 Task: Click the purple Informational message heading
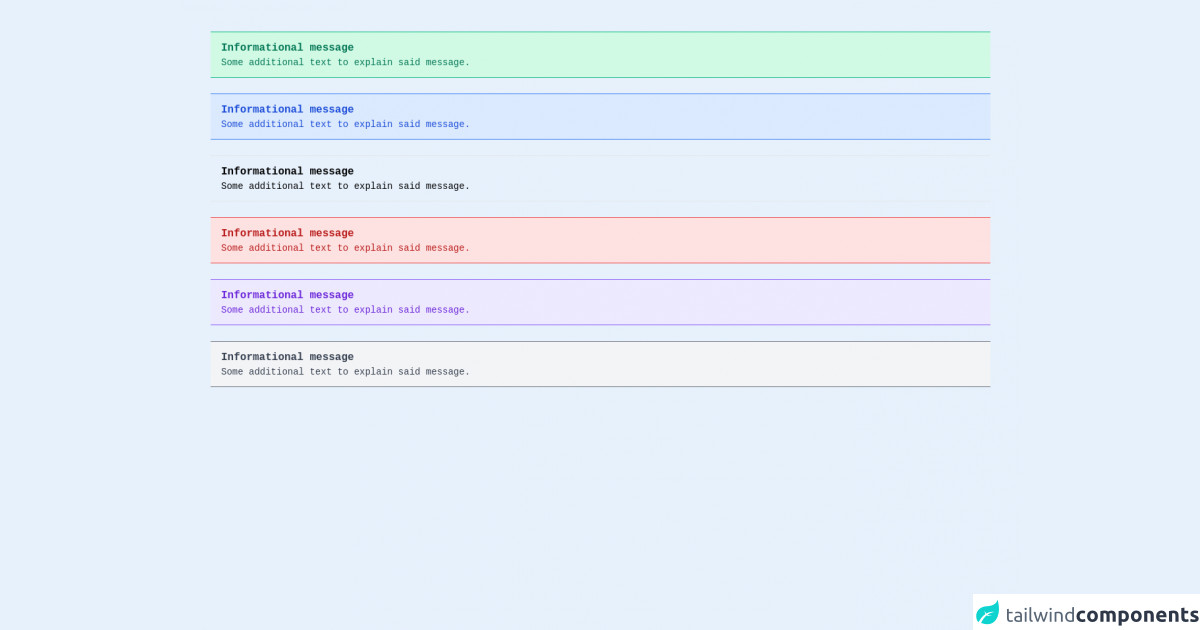point(287,295)
